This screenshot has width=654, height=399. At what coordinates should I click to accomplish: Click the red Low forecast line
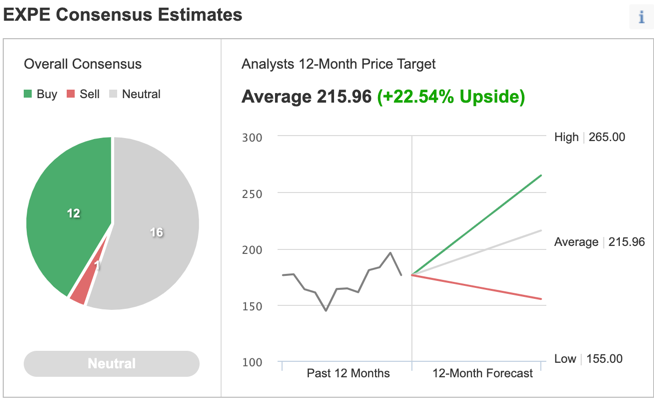(x=477, y=287)
